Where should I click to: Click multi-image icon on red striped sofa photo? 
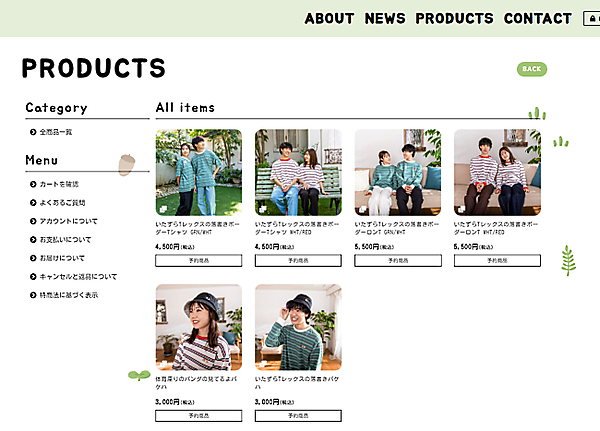[462, 209]
